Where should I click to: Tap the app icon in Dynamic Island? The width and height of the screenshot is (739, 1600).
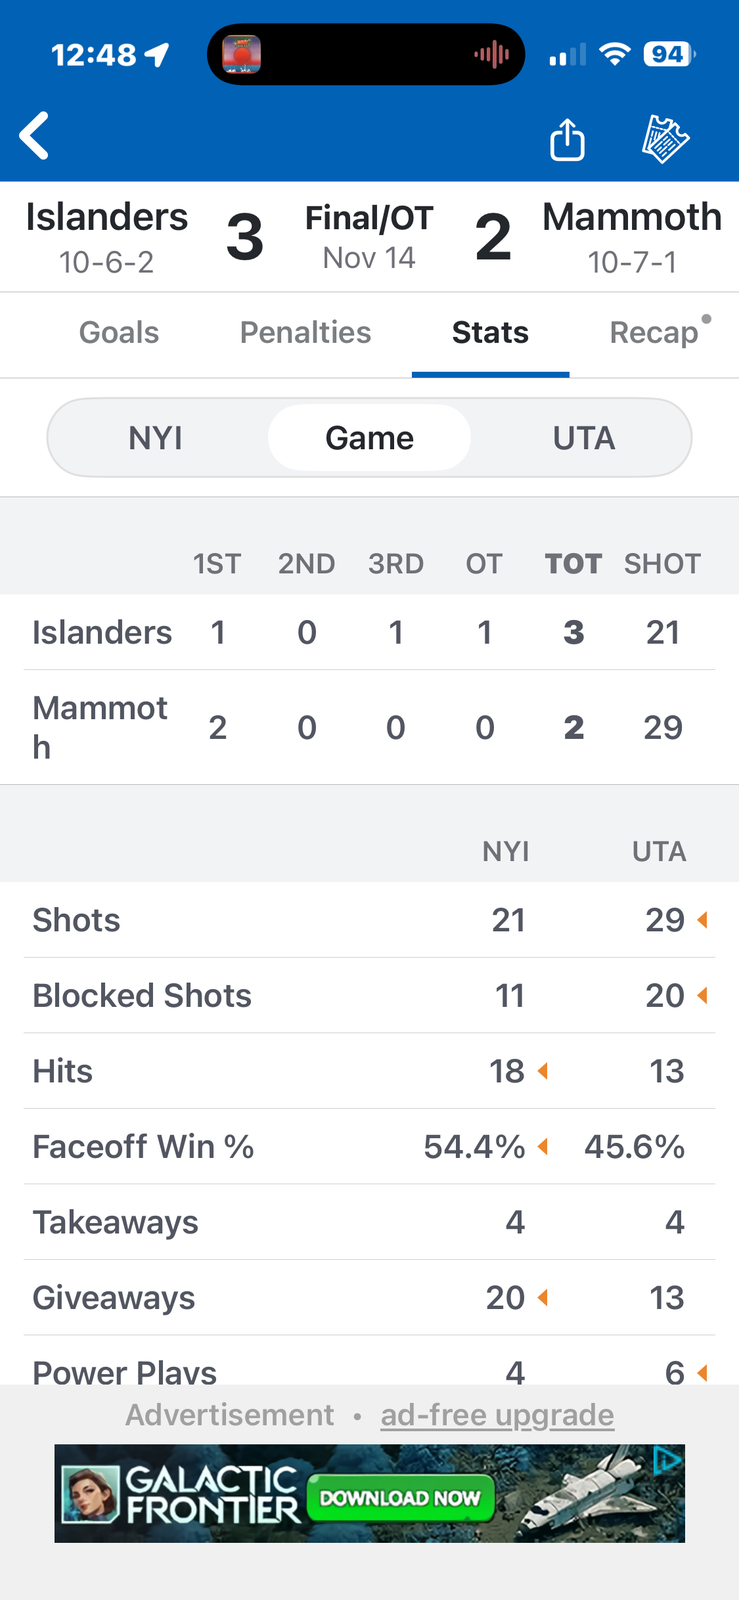click(241, 54)
